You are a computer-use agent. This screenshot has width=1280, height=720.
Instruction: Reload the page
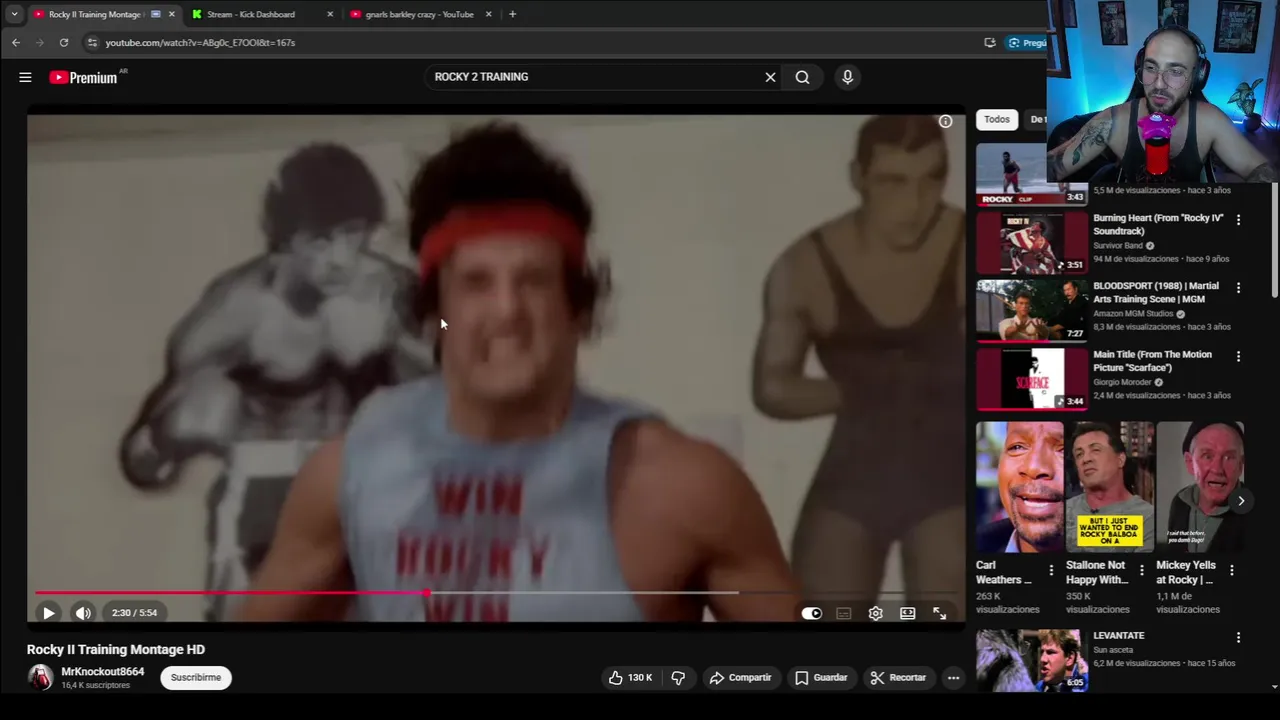[x=63, y=42]
